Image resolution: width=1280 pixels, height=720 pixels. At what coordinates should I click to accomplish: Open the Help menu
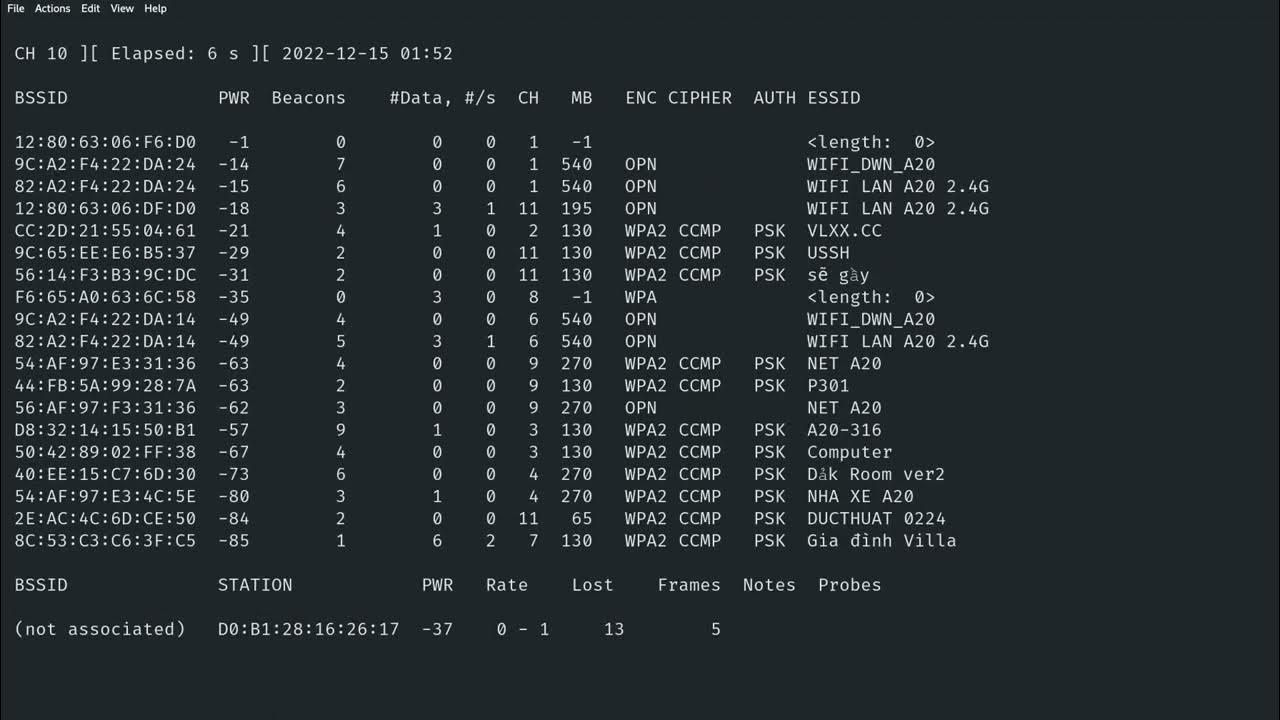click(155, 8)
